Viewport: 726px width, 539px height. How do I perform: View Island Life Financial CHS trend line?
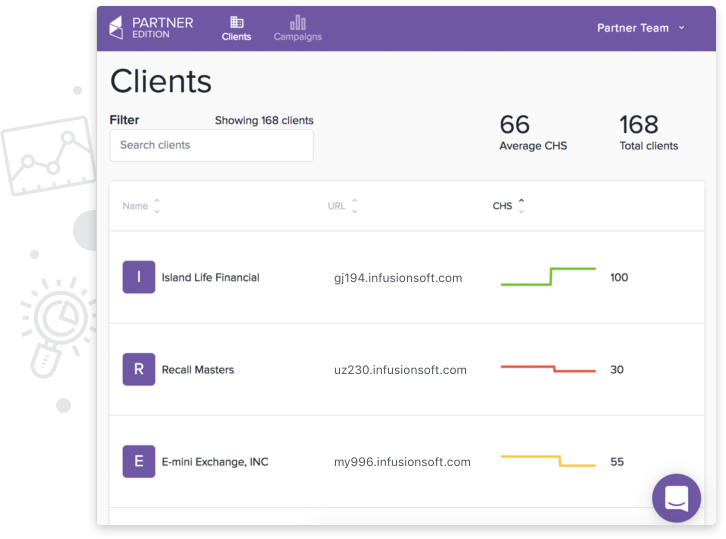pyautogui.click(x=548, y=276)
